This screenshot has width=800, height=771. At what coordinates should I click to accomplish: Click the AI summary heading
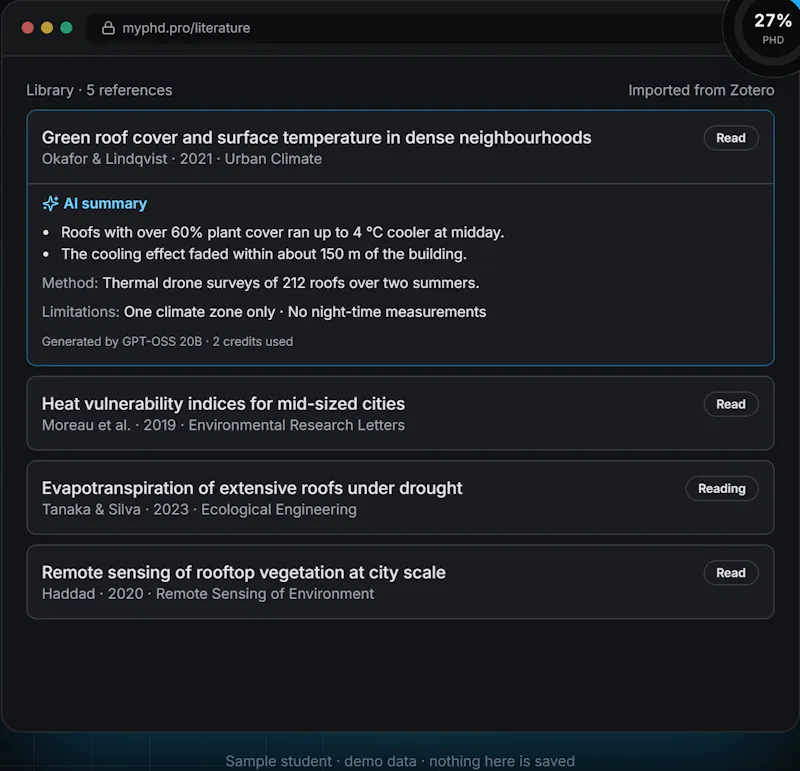tap(105, 204)
